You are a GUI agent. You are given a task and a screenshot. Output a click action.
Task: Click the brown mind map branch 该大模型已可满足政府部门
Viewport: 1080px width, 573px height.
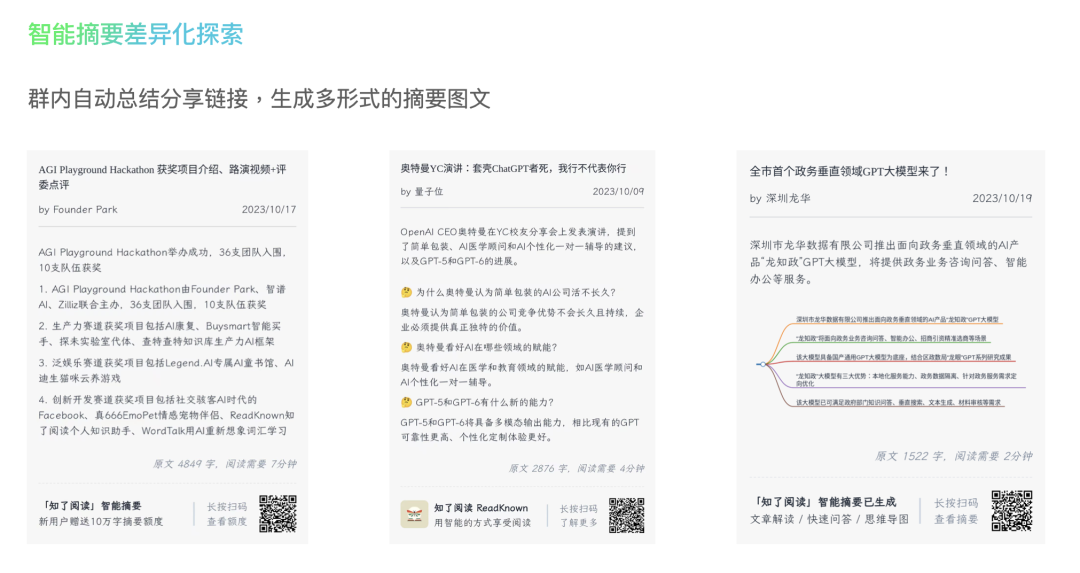pyautogui.click(x=899, y=402)
